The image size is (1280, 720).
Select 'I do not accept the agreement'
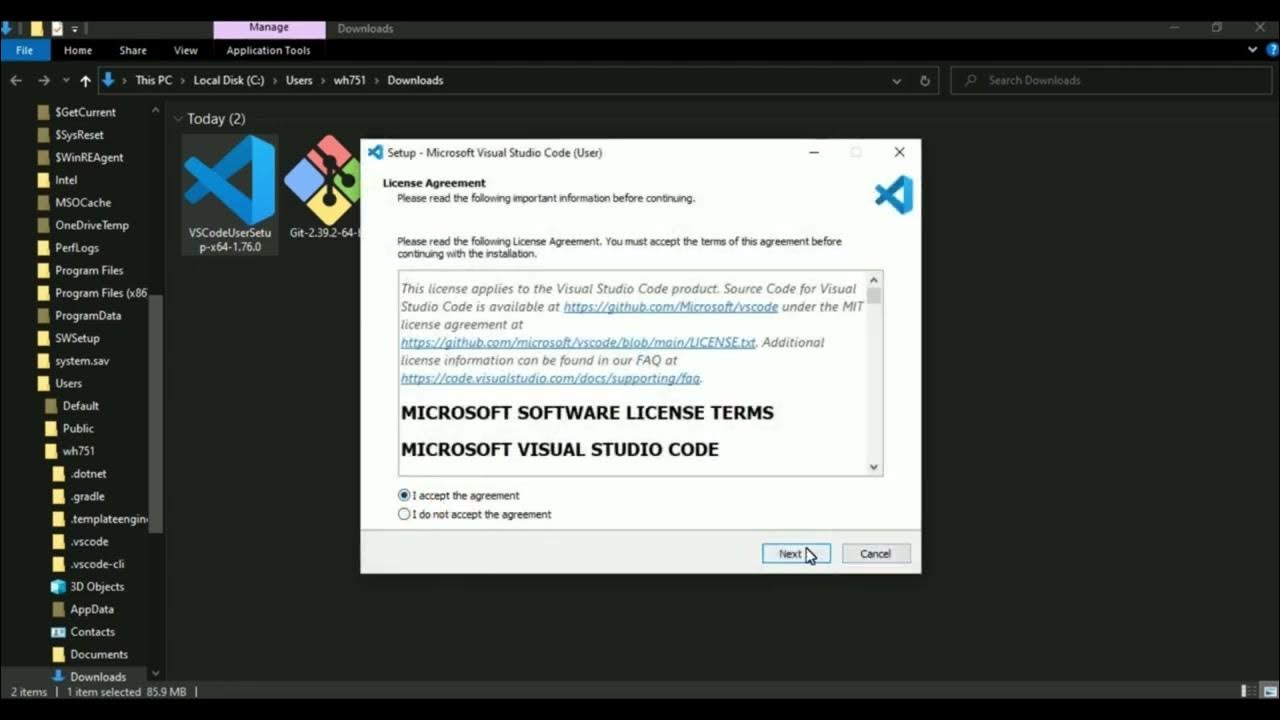(474, 514)
